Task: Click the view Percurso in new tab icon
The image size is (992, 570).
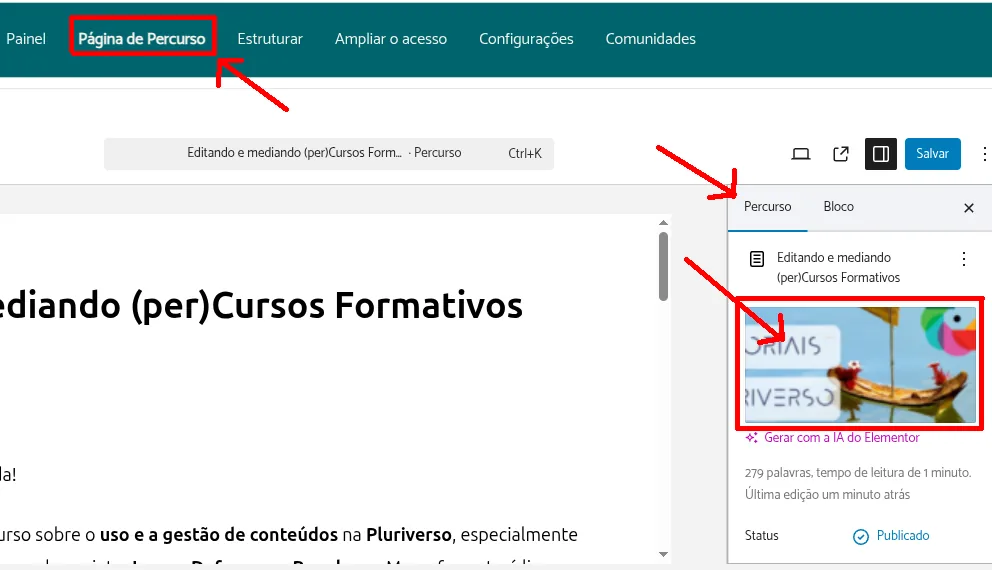Action: [x=841, y=154]
